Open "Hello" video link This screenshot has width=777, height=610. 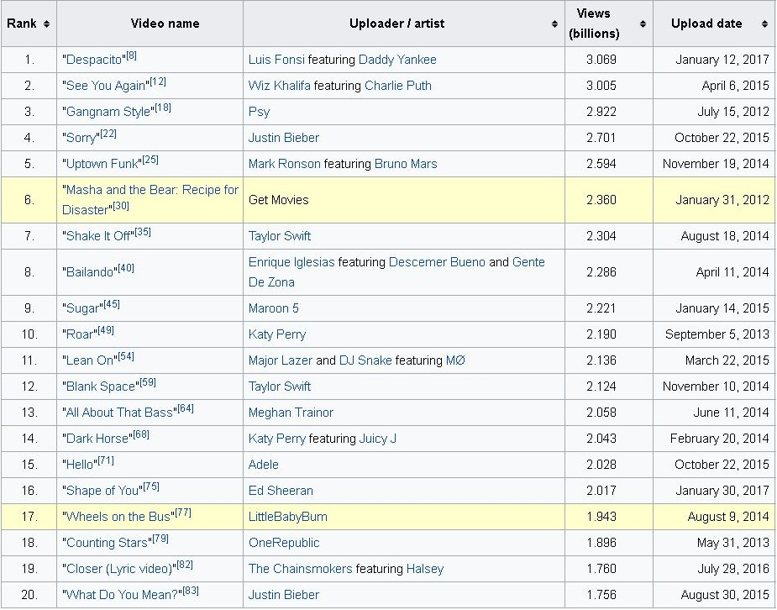(80, 465)
